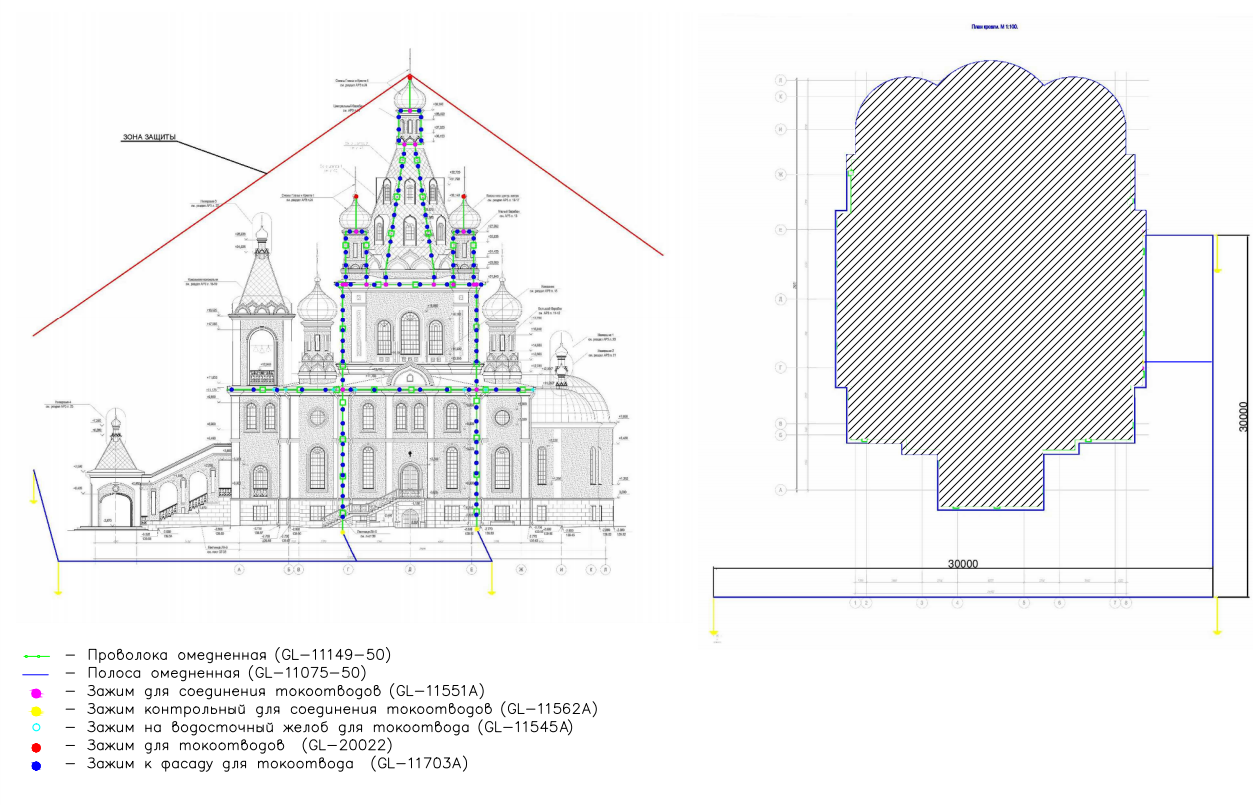Select the yellow grounding arrow below axis Е

point(491,582)
